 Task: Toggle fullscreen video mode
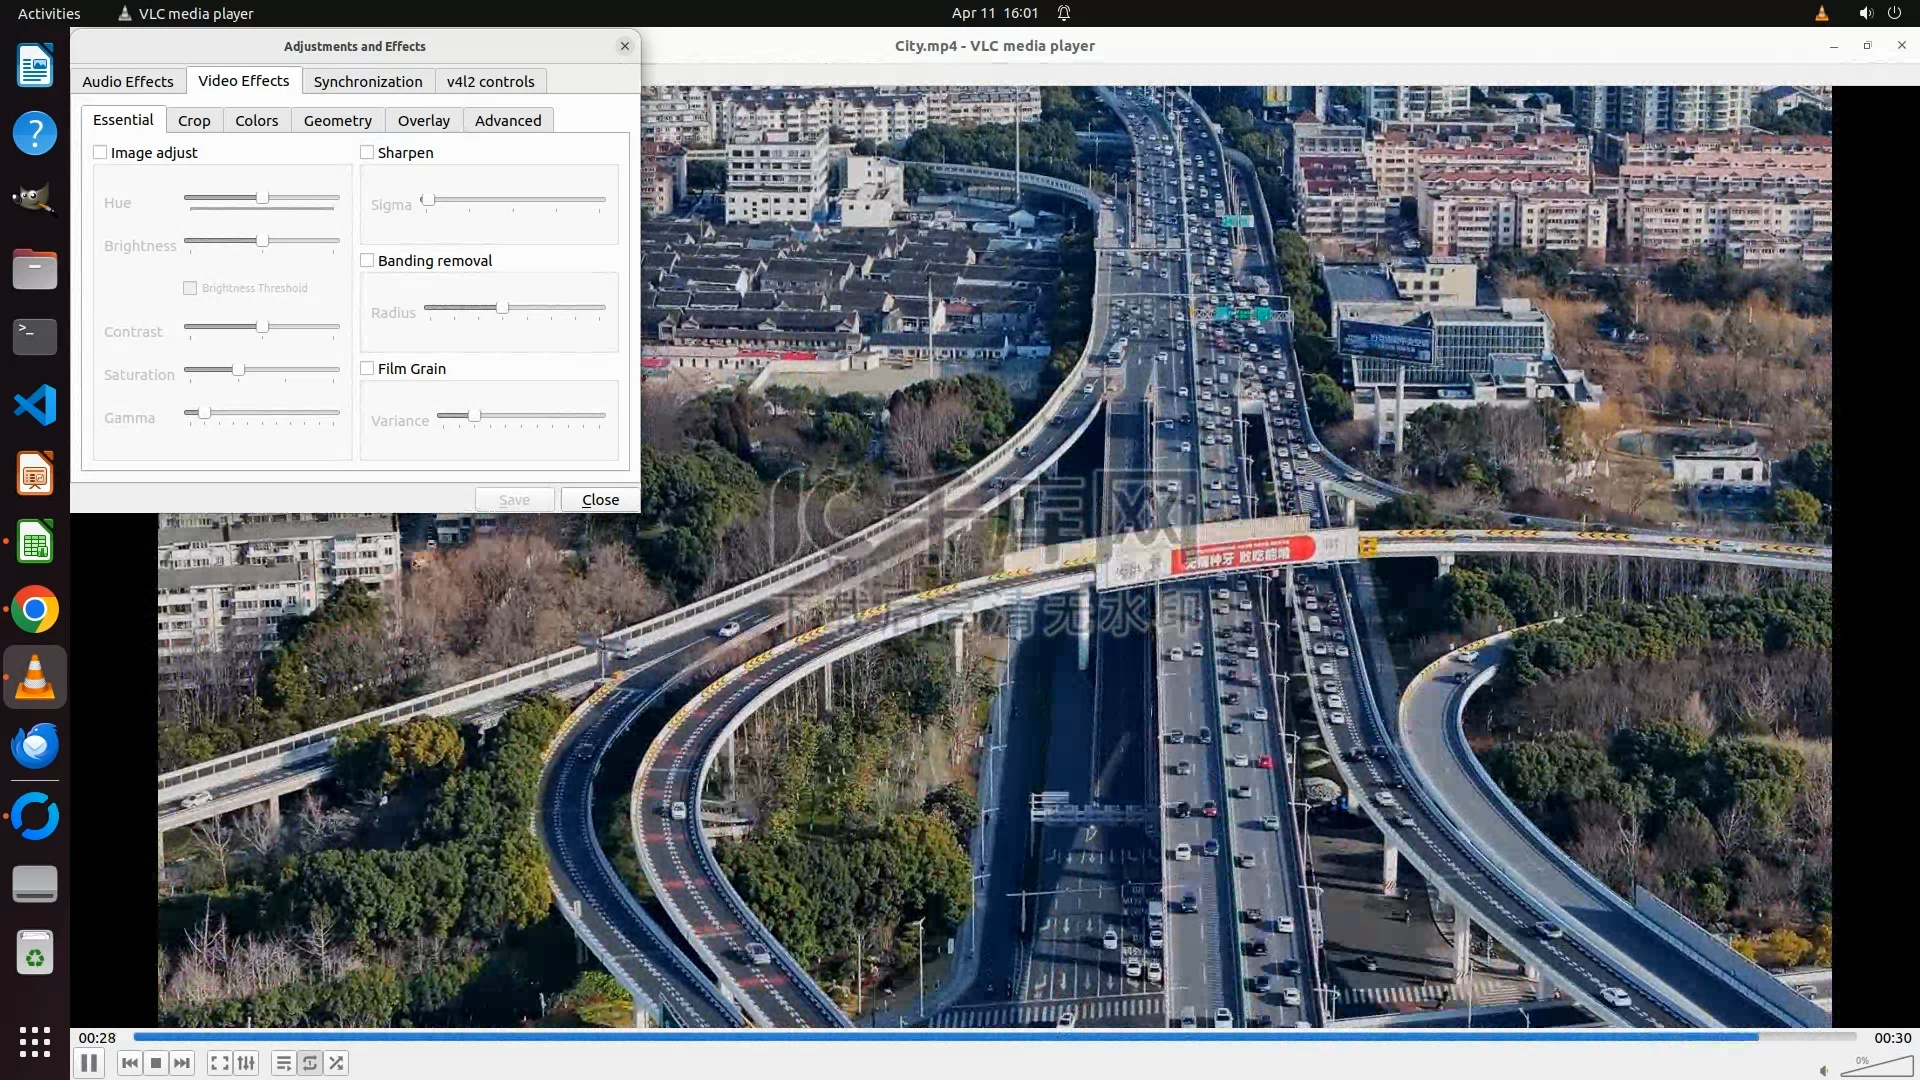pyautogui.click(x=220, y=1063)
